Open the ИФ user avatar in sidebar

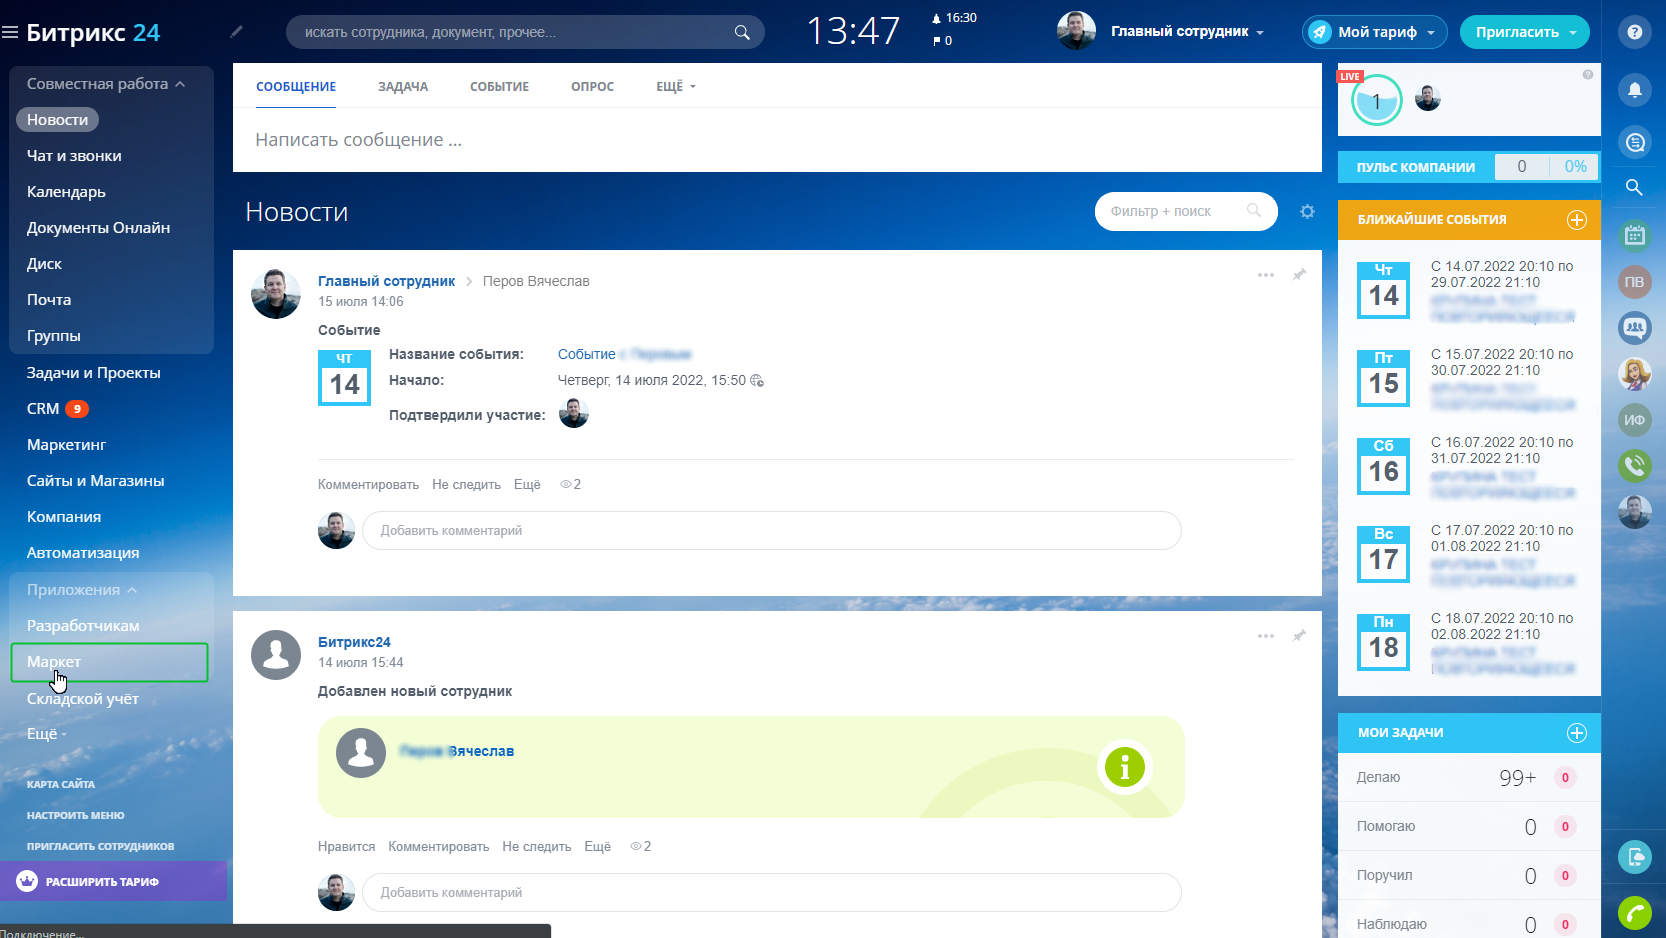click(1634, 420)
